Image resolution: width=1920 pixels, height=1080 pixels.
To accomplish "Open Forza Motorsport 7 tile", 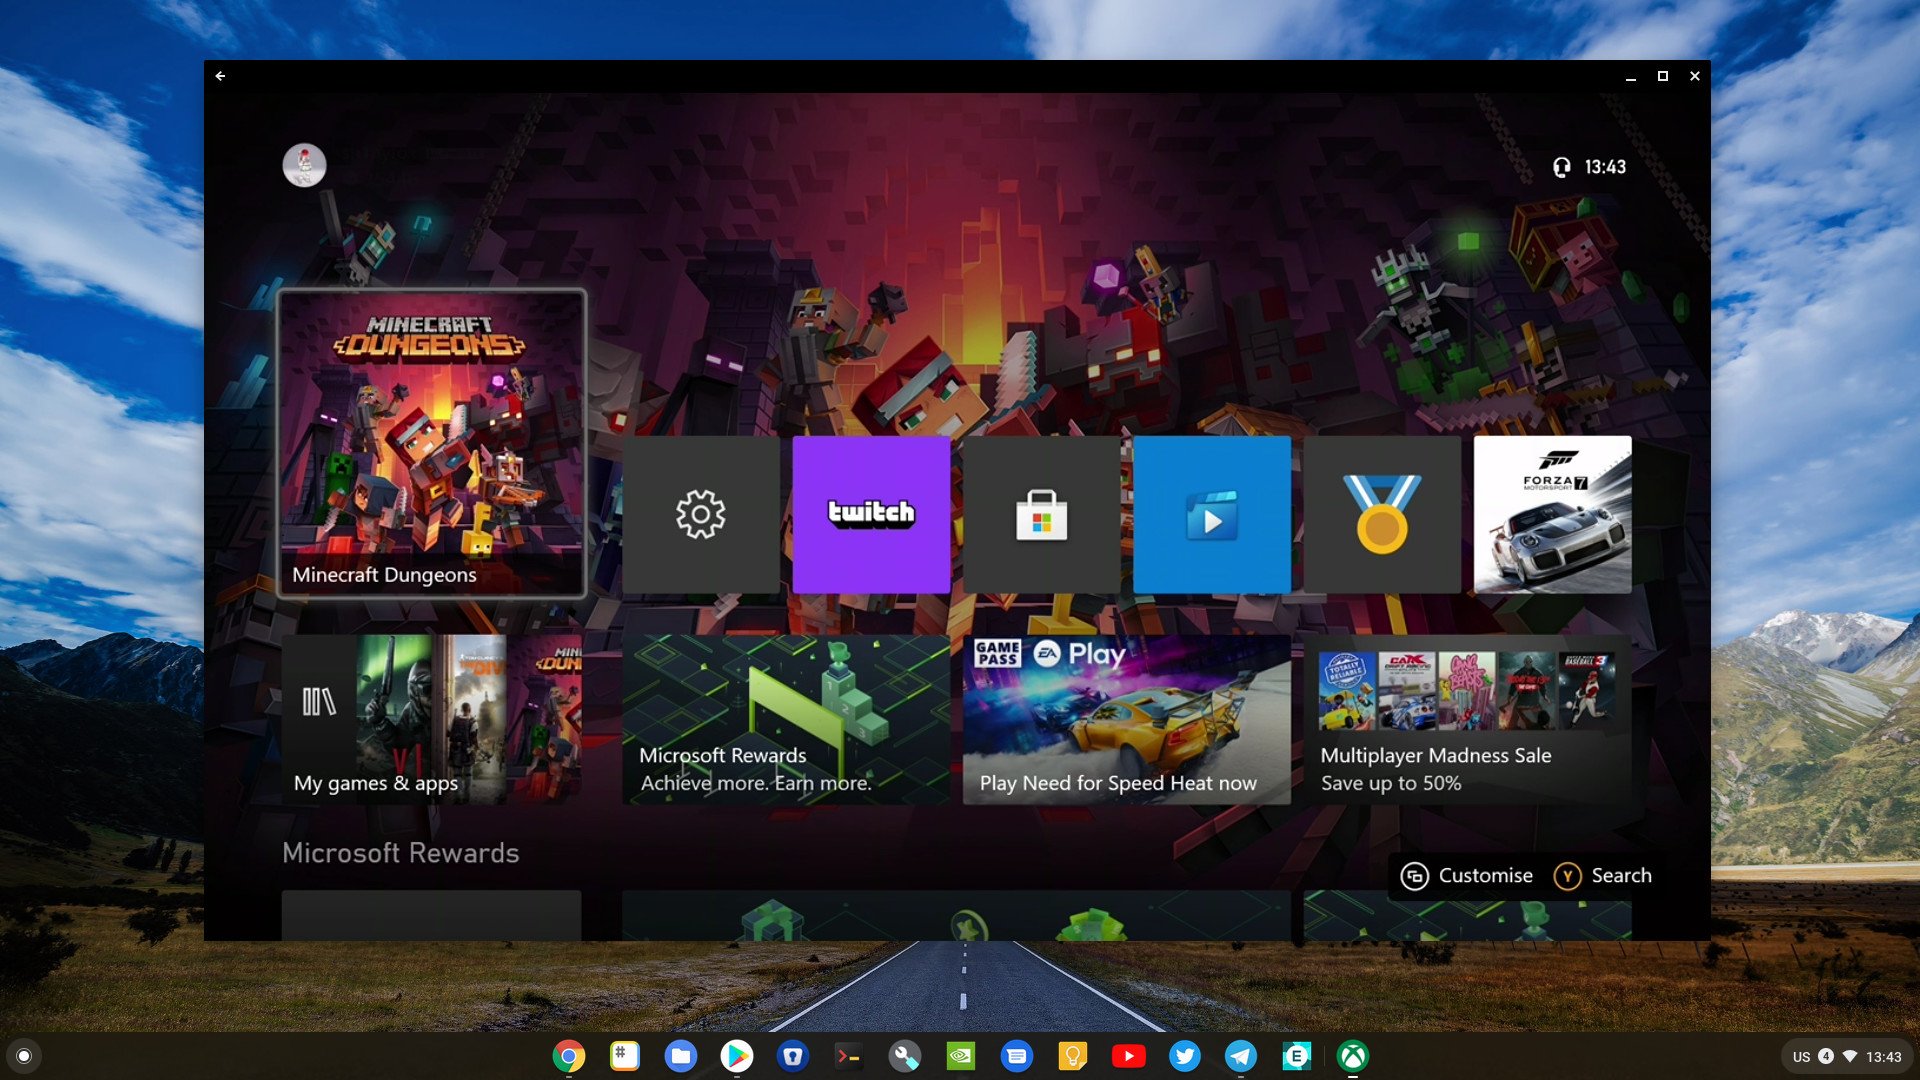I will [x=1552, y=514].
